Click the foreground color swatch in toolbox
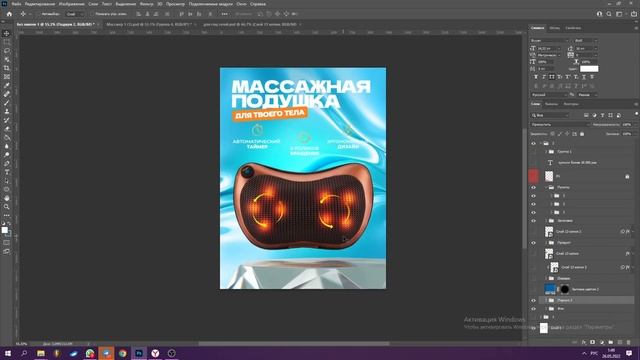 coord(4,230)
